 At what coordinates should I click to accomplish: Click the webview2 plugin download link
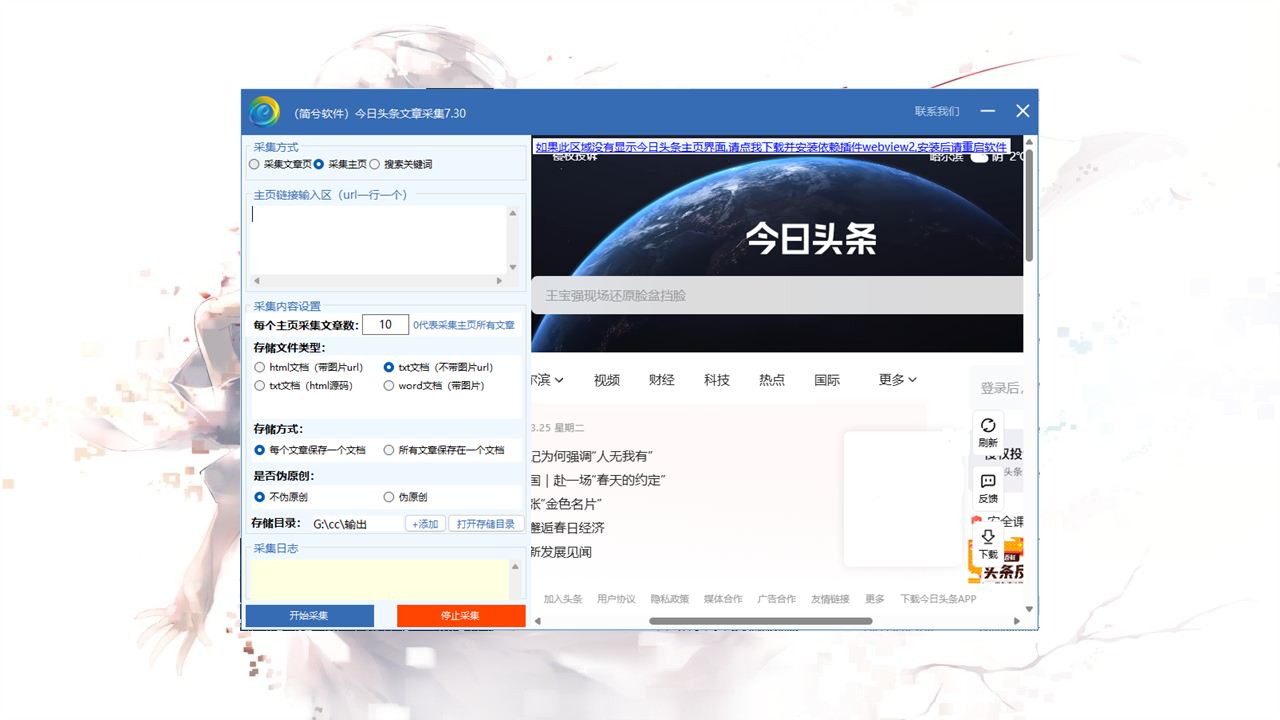click(x=770, y=147)
